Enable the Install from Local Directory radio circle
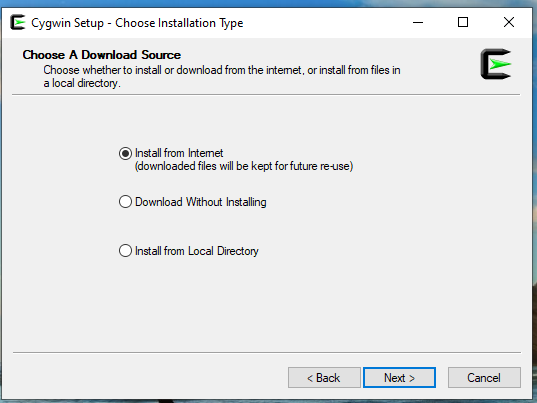 [x=125, y=251]
